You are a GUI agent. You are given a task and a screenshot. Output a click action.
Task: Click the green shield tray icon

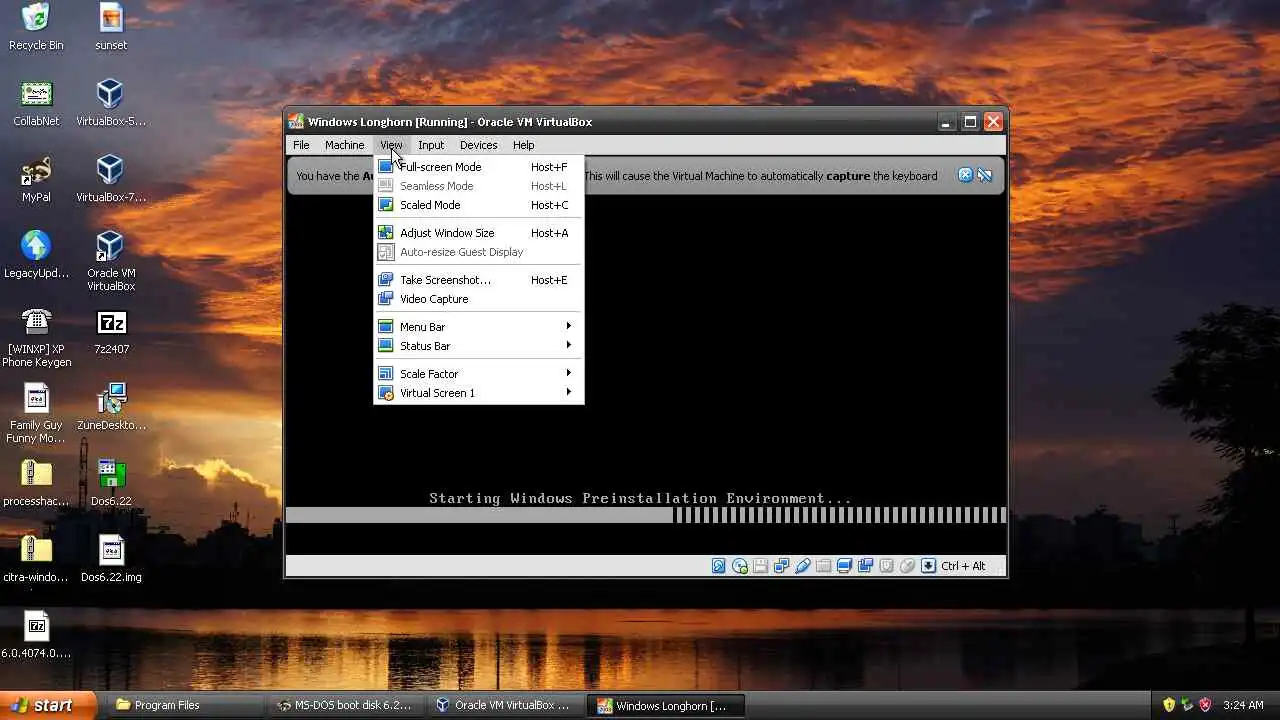(1187, 705)
